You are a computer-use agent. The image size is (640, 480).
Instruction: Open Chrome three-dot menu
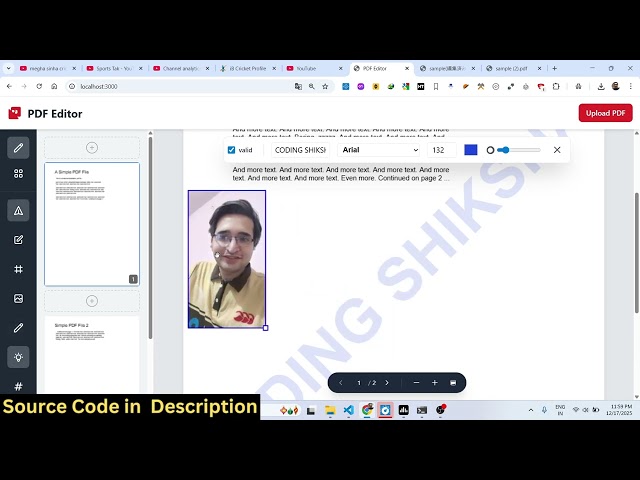631,87
